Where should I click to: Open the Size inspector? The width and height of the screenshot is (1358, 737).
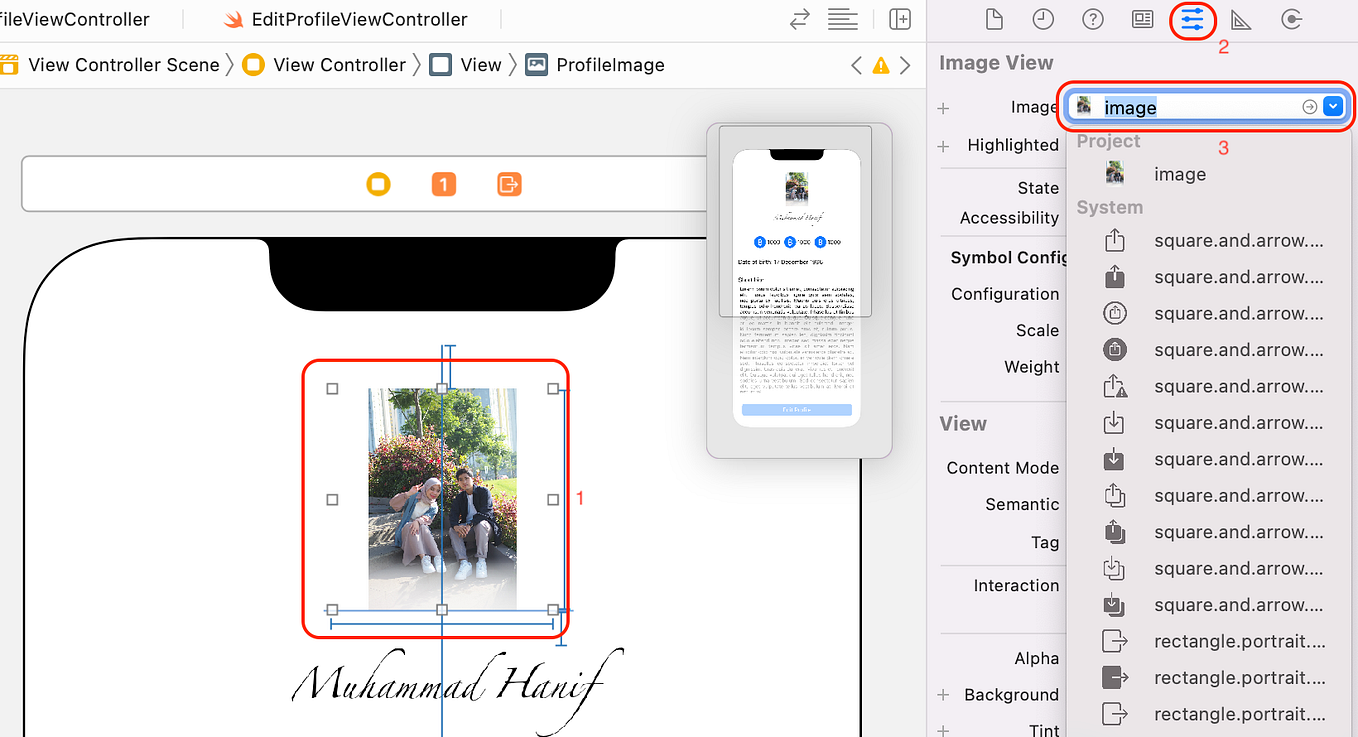point(1241,19)
